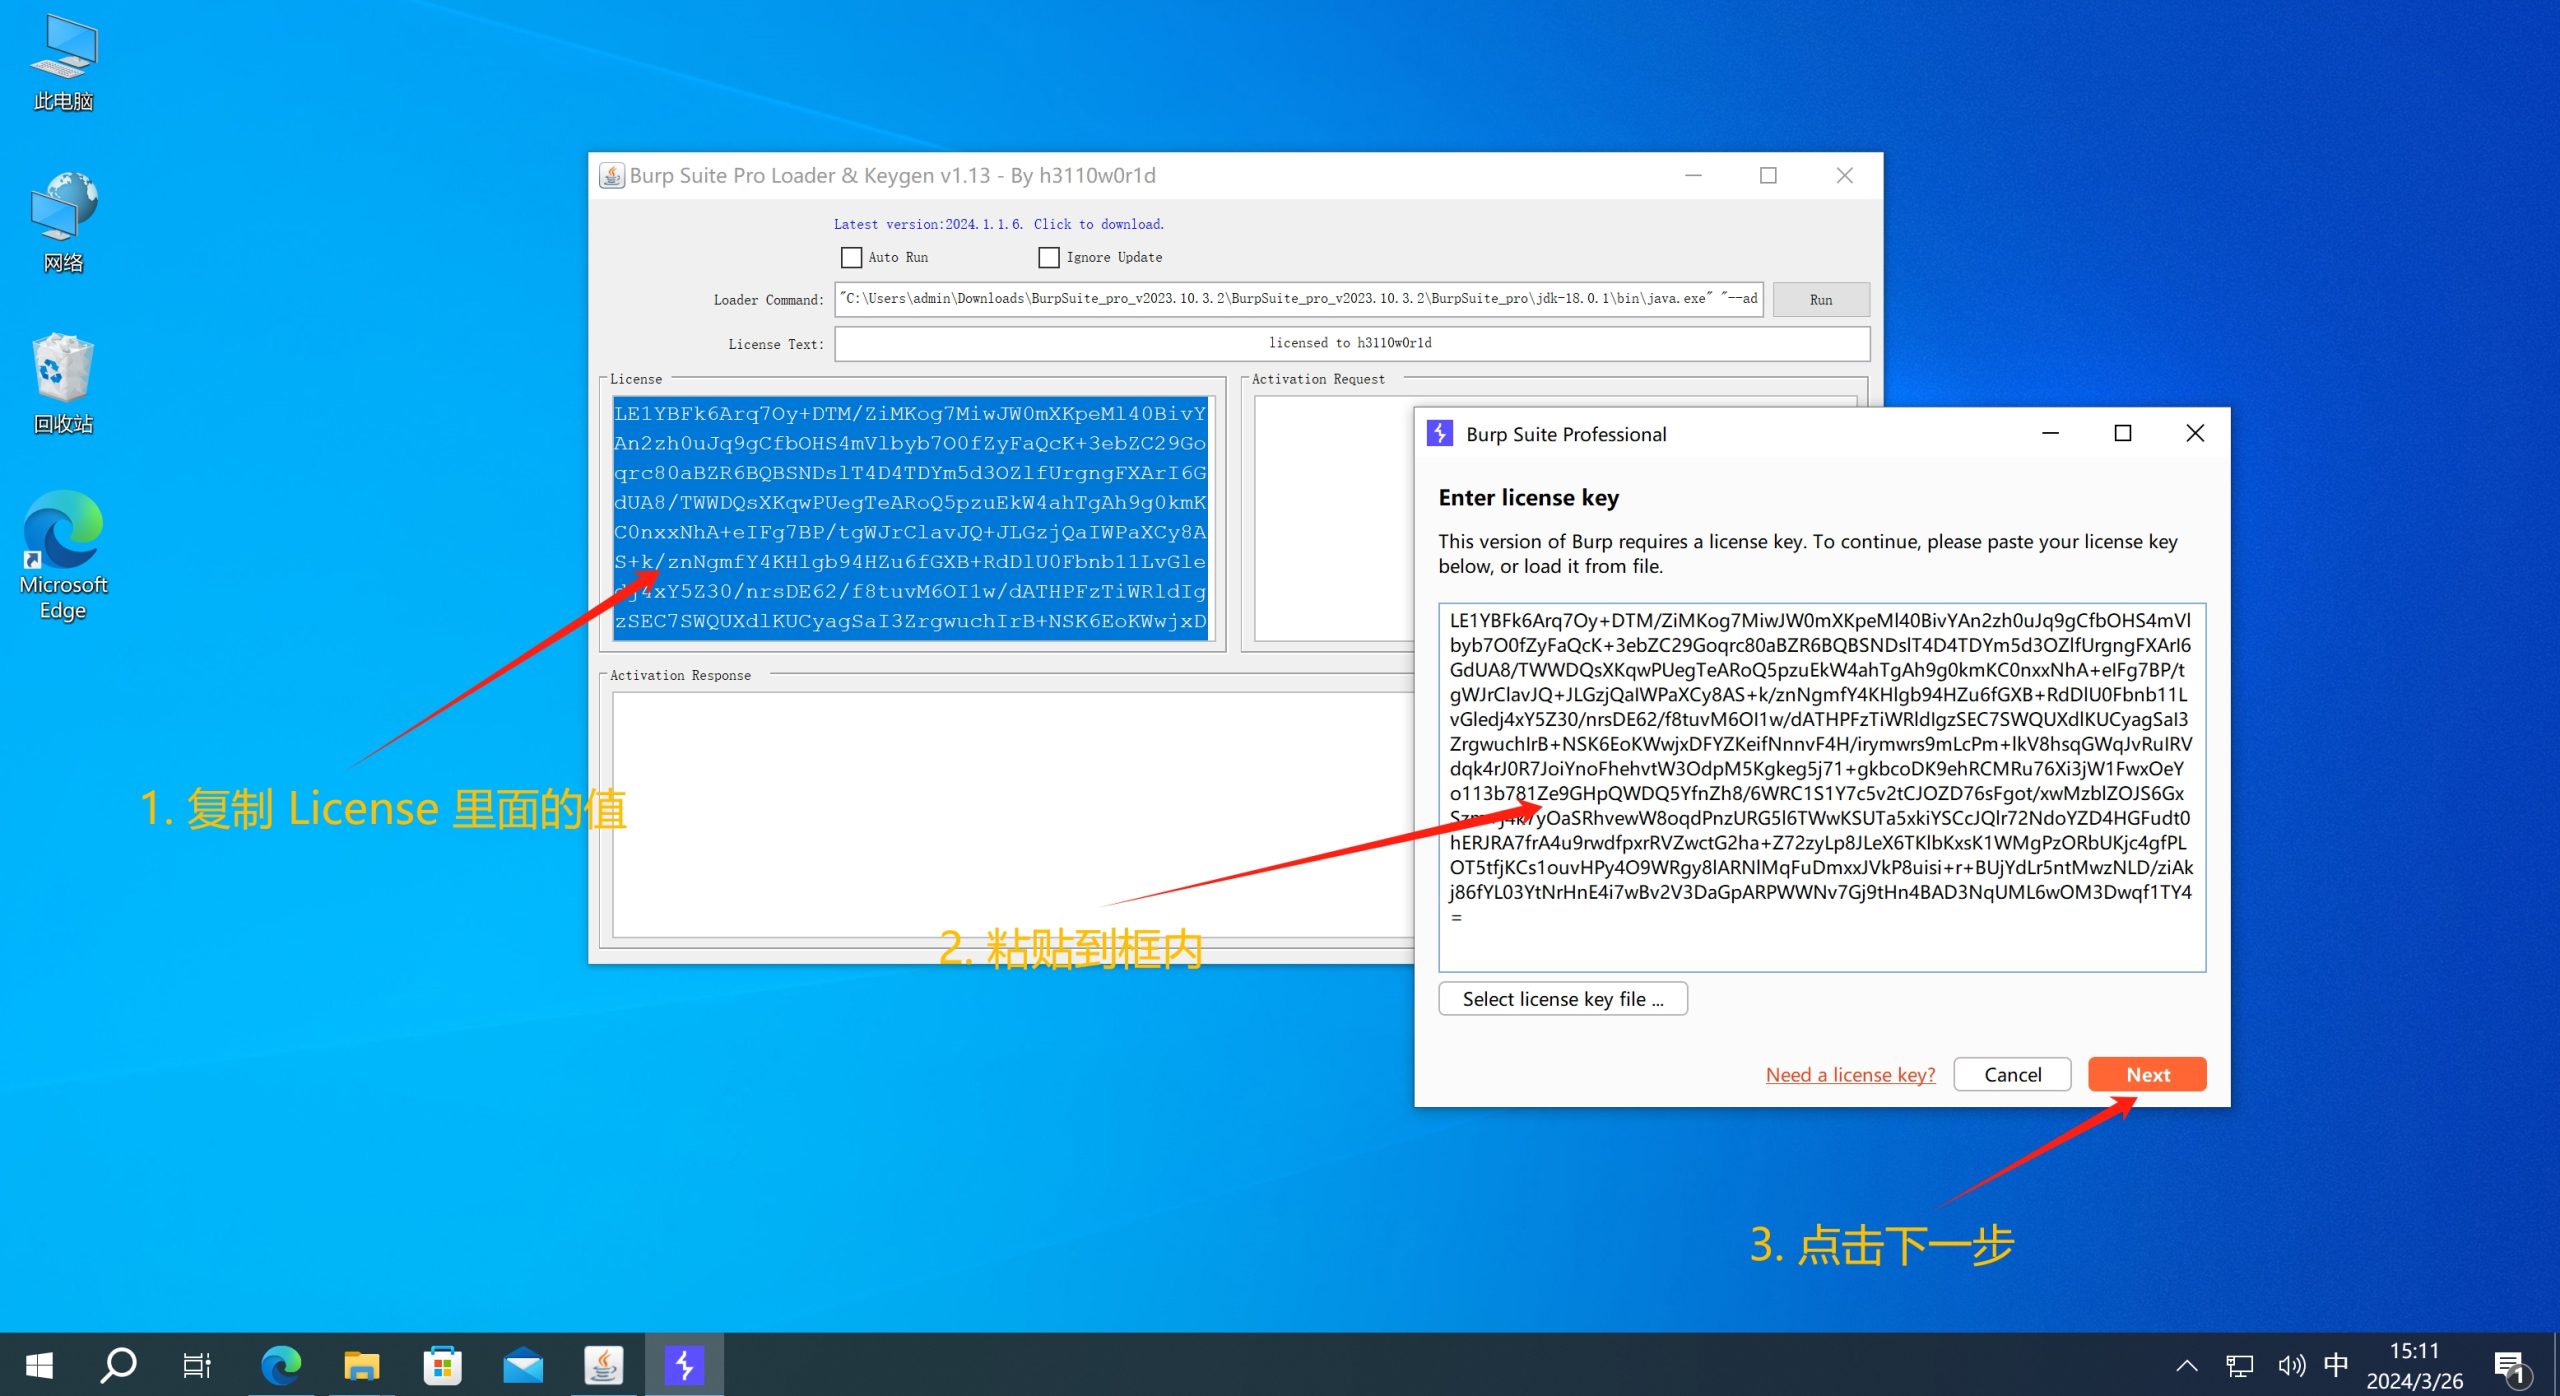Switch to Burp Suite taskbar icon

(684, 1365)
